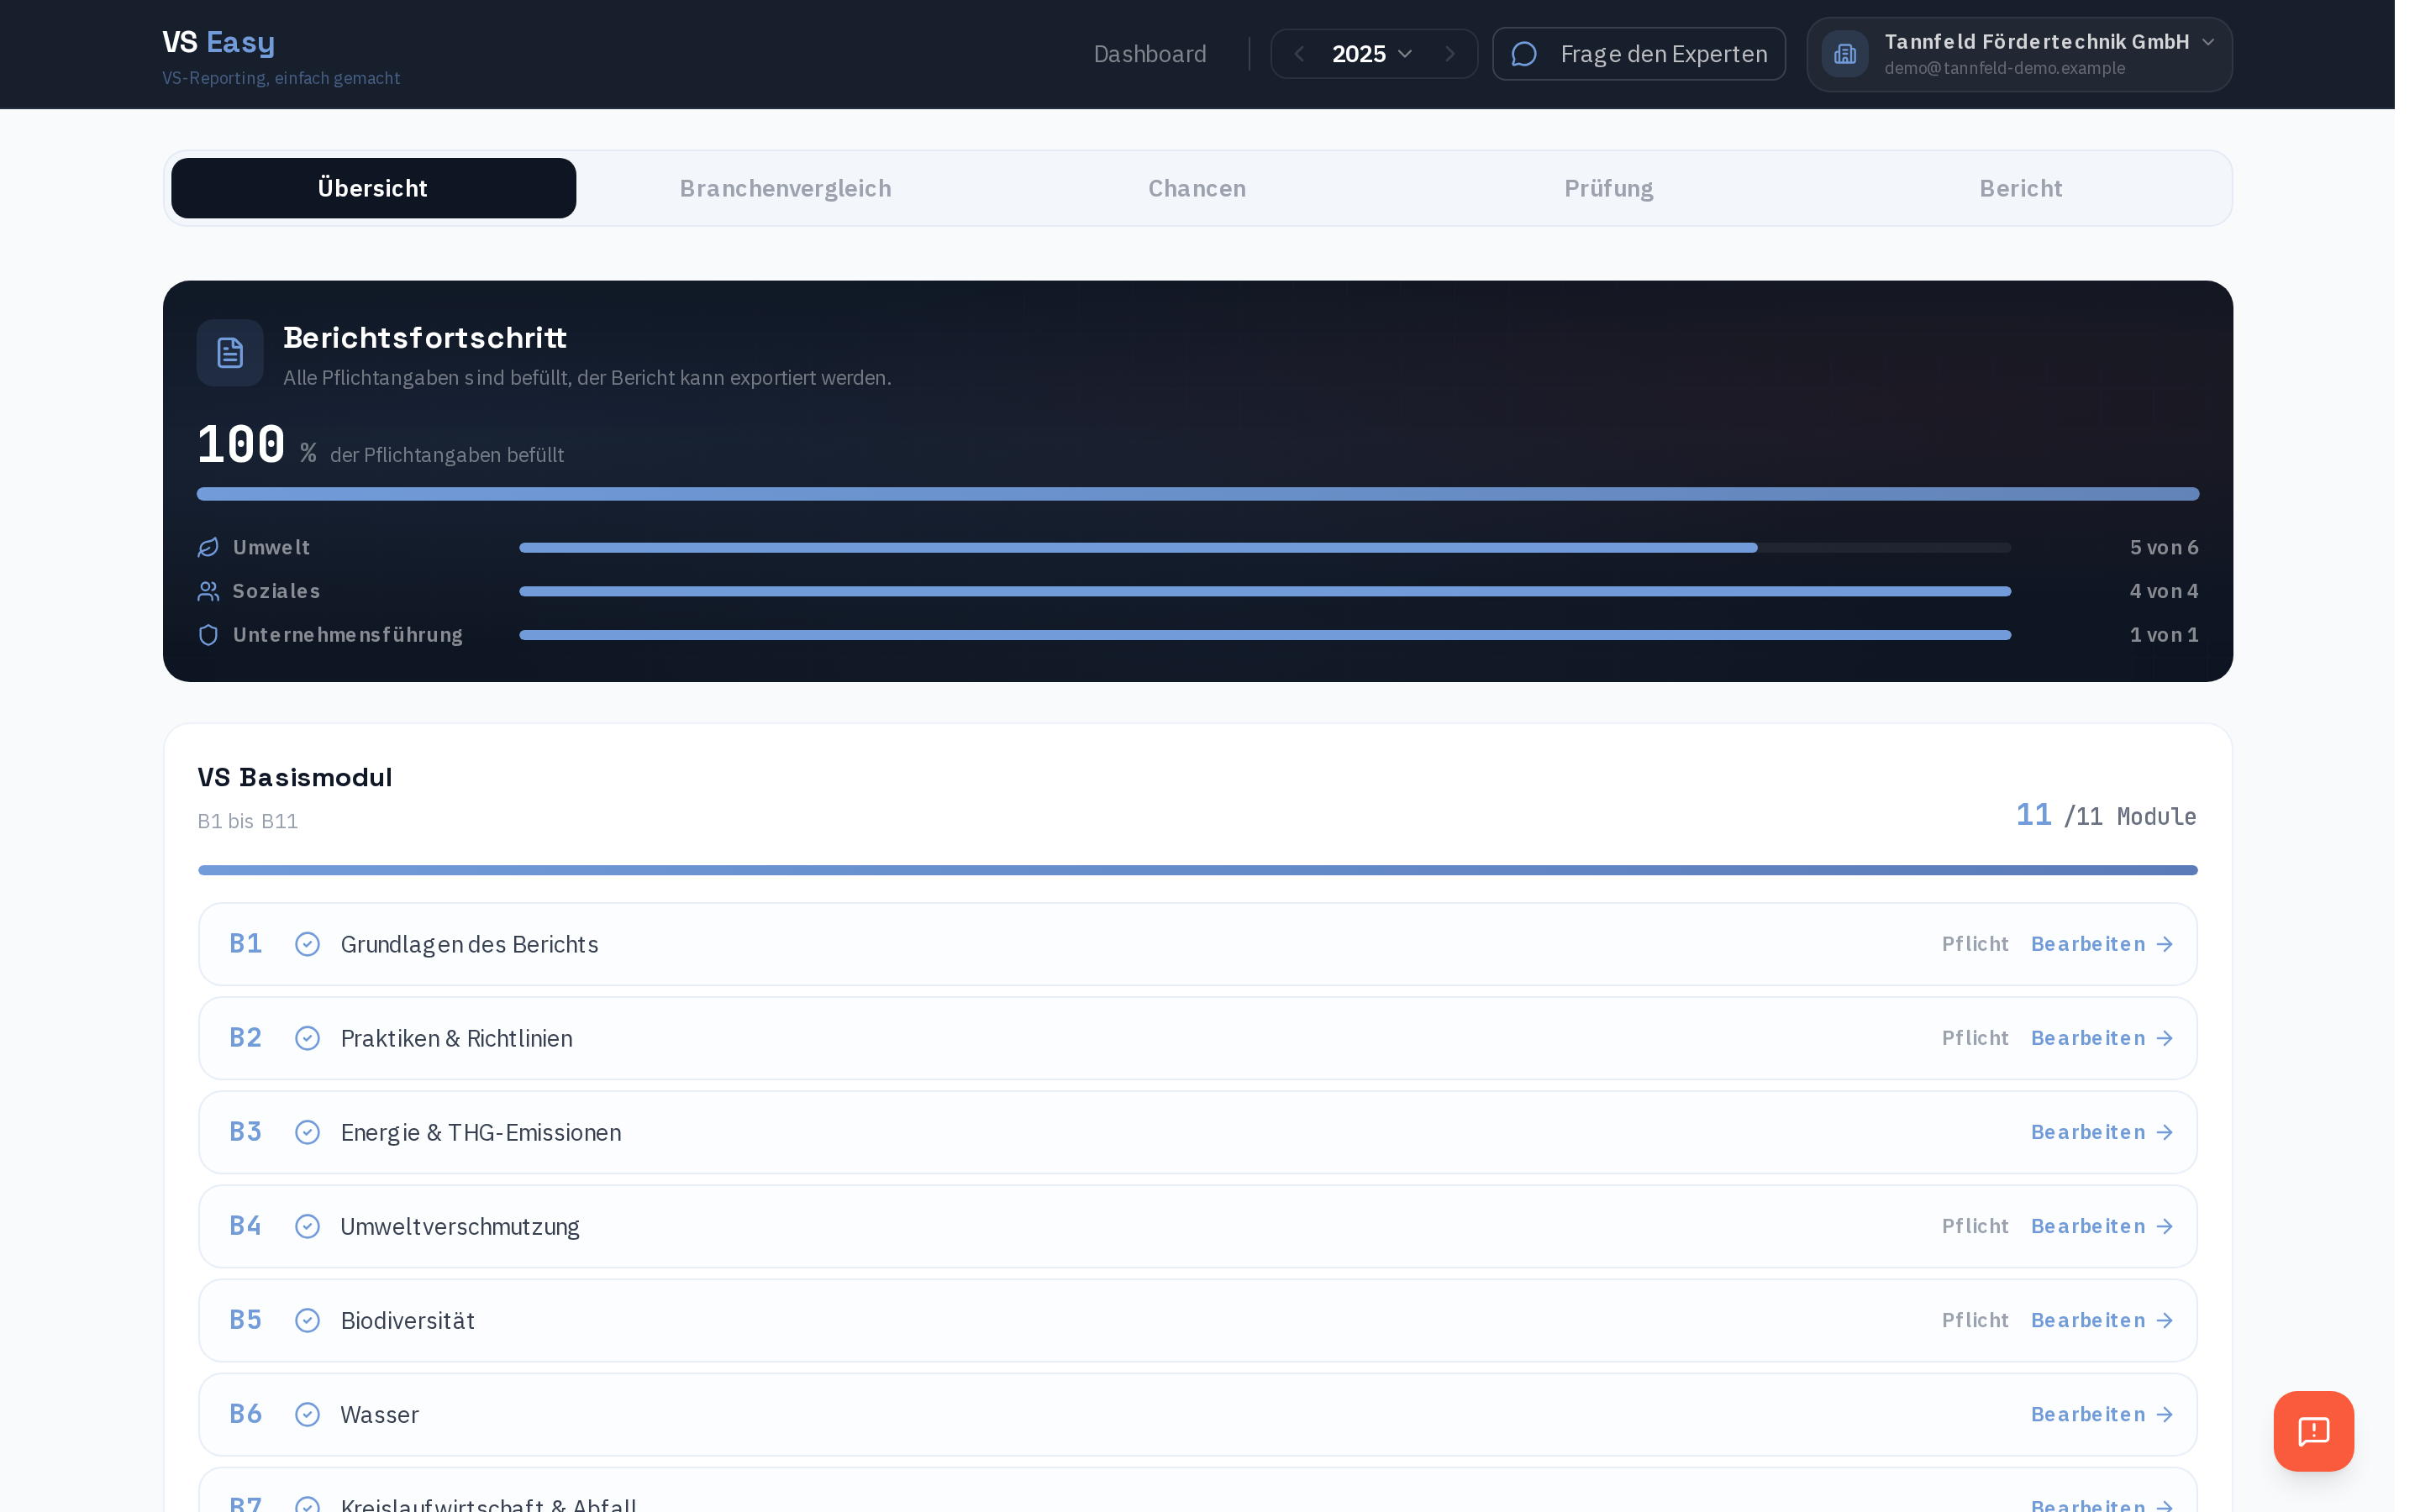Click the company building icon
The width and height of the screenshot is (2420, 1512).
tap(1845, 54)
